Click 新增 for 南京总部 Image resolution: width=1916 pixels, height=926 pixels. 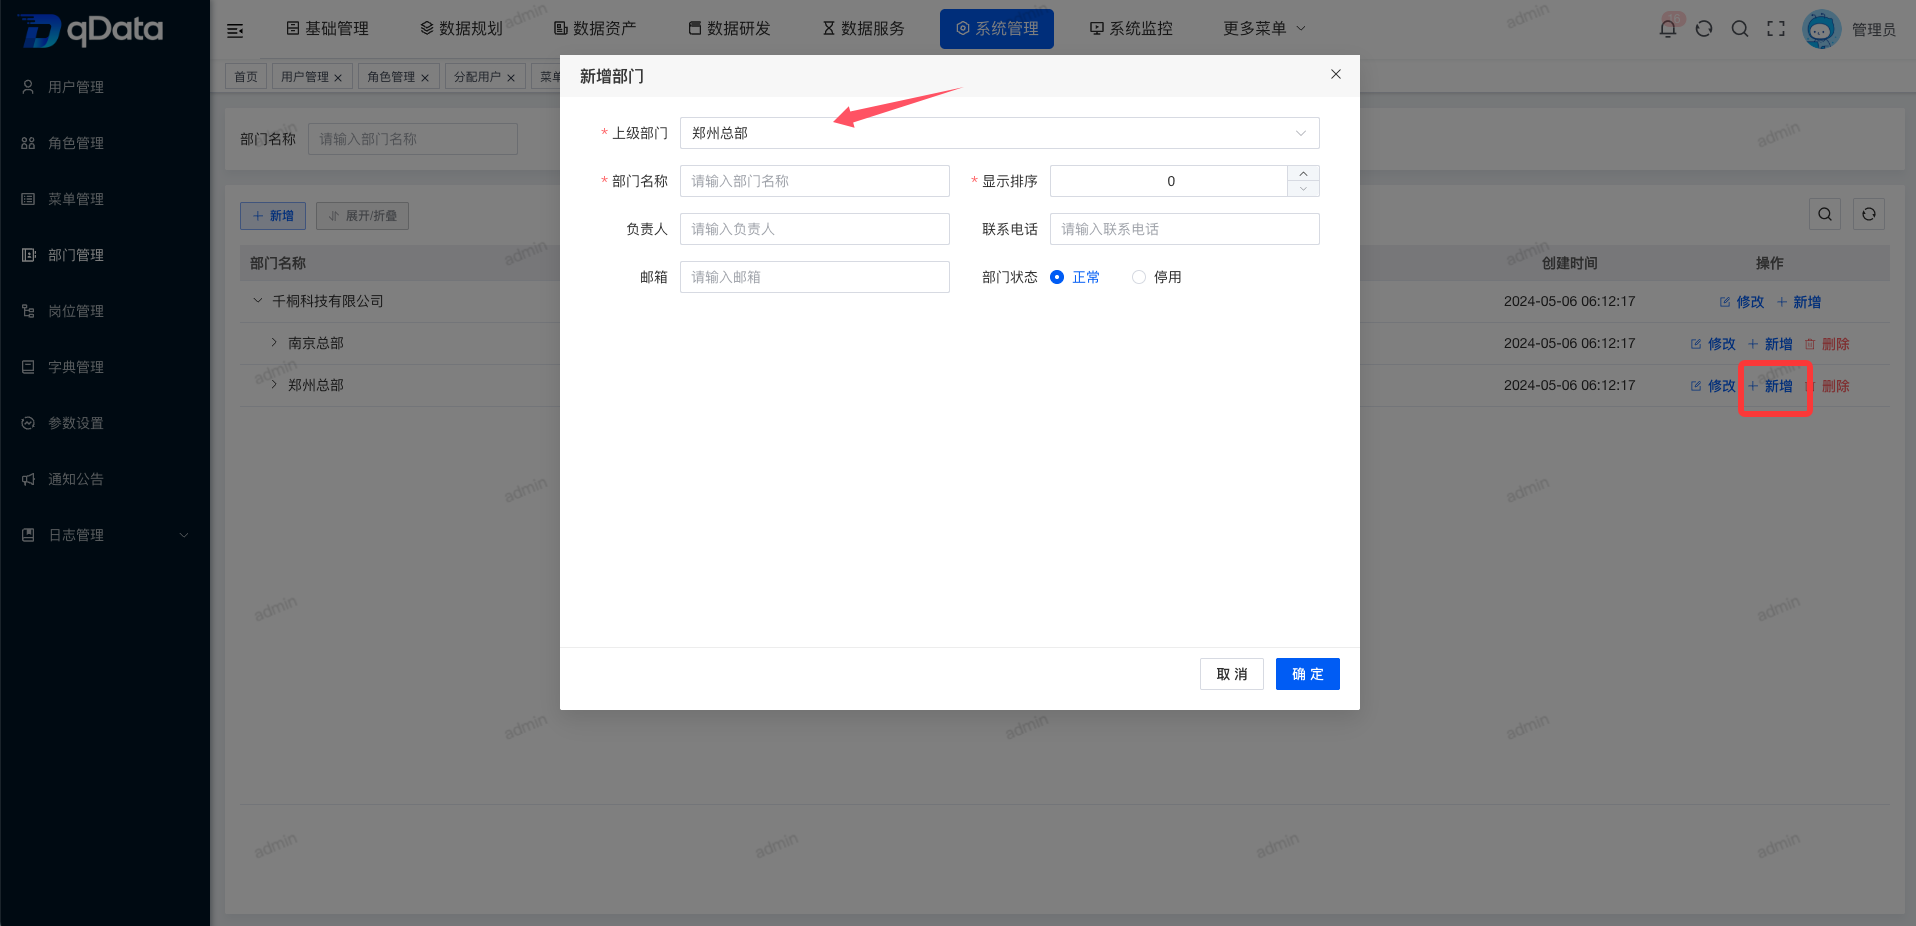pyautogui.click(x=1770, y=344)
